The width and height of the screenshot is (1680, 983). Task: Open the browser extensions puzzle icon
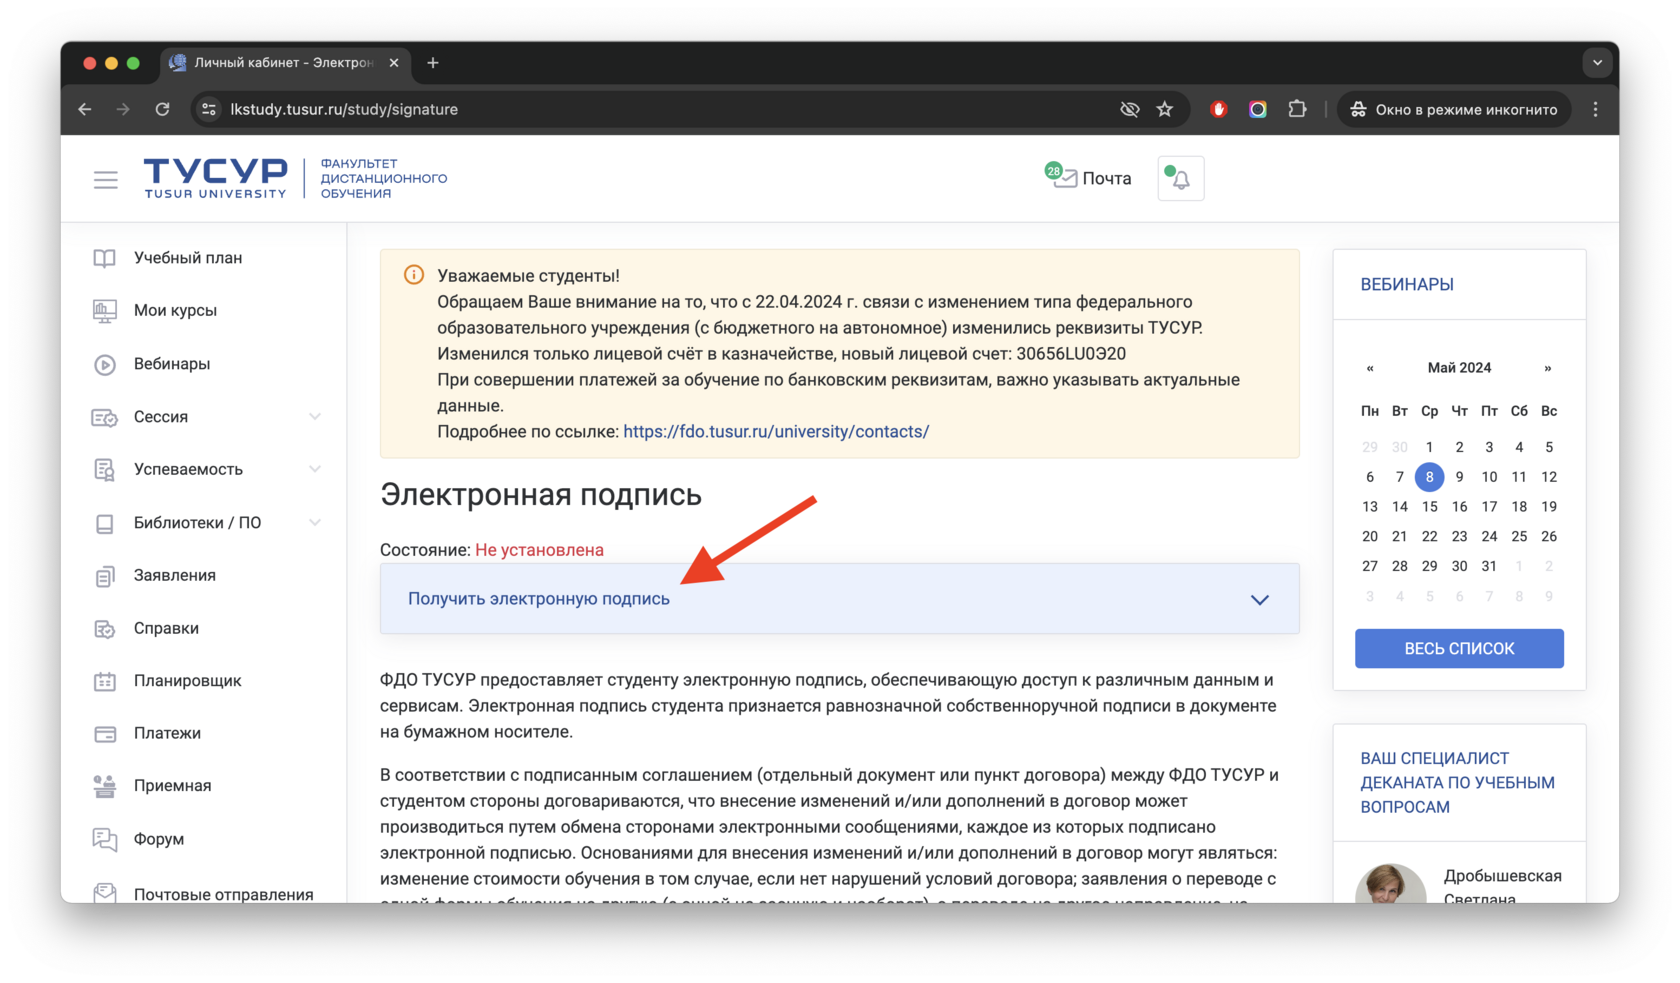pyautogui.click(x=1297, y=109)
